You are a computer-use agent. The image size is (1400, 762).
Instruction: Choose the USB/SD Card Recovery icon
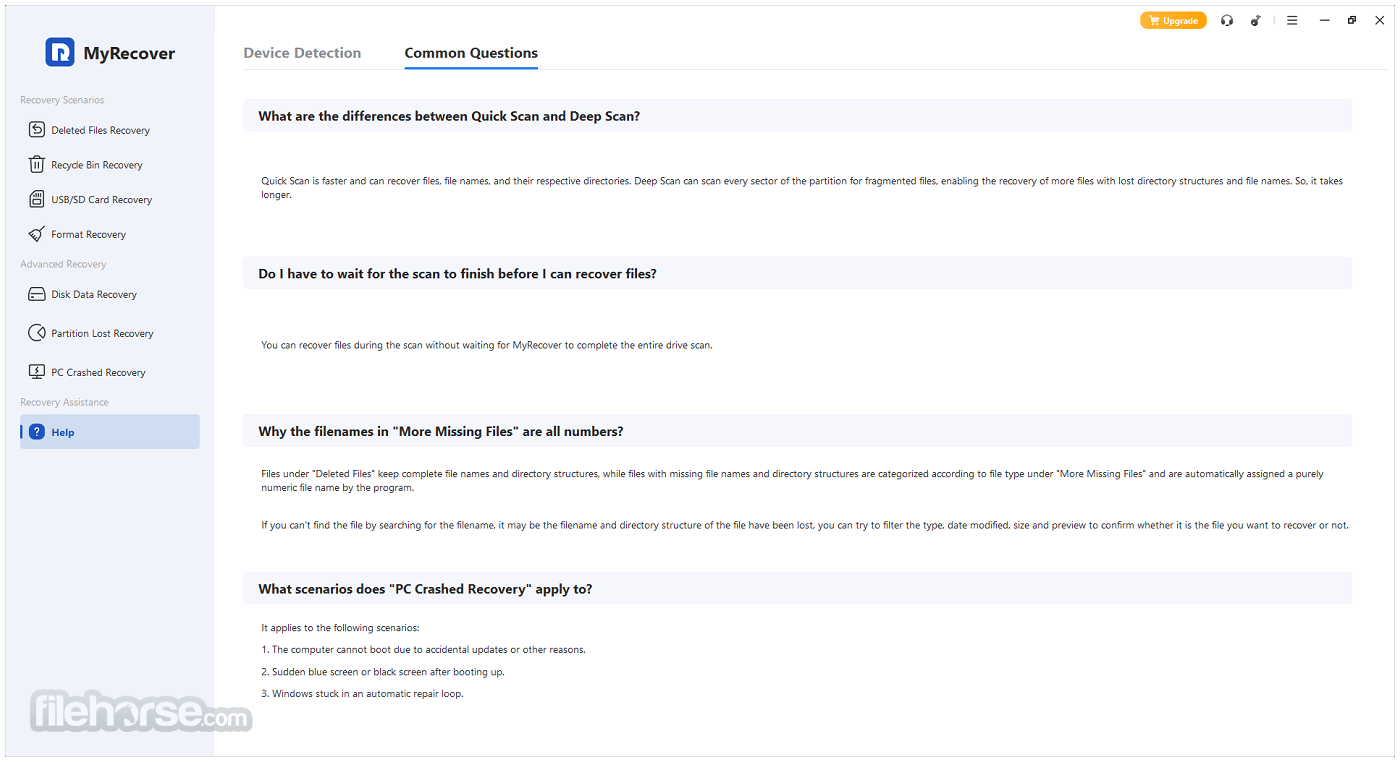click(36, 199)
